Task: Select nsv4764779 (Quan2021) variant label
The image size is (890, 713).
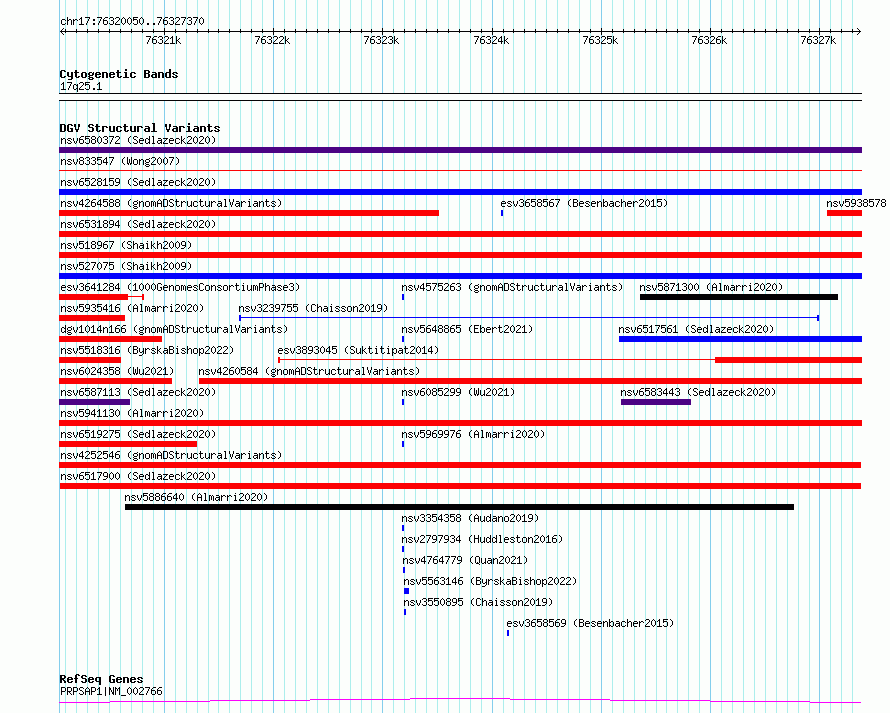Action: (x=465, y=560)
